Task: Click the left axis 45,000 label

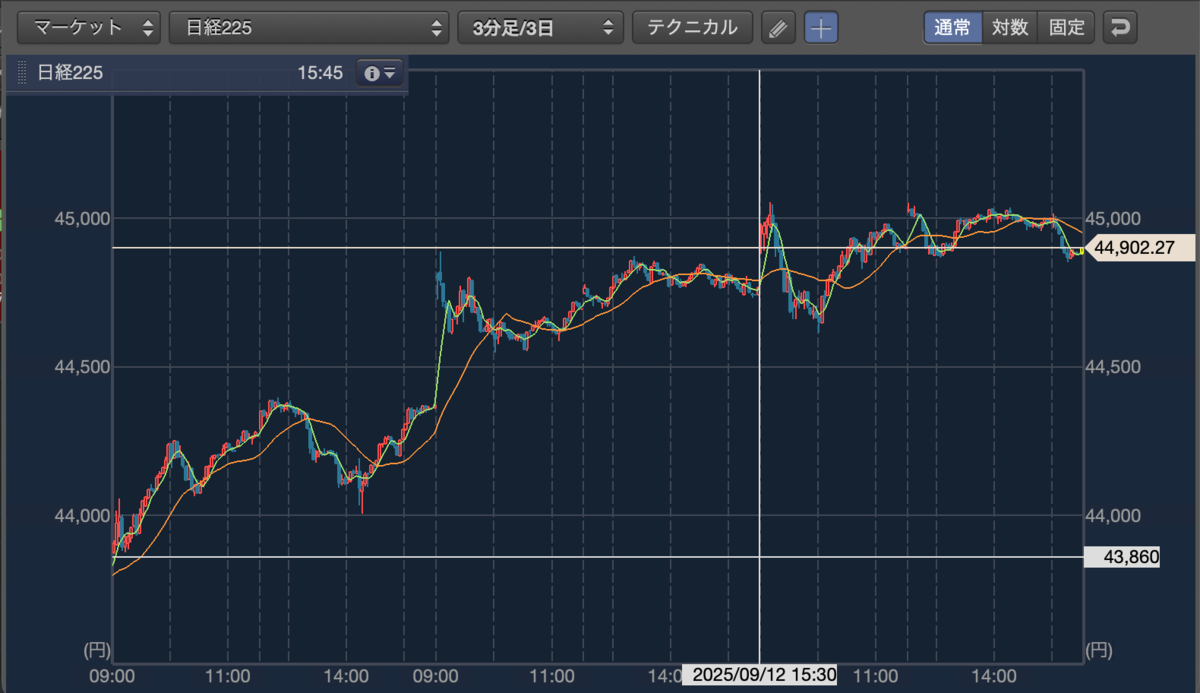Action: coord(83,218)
